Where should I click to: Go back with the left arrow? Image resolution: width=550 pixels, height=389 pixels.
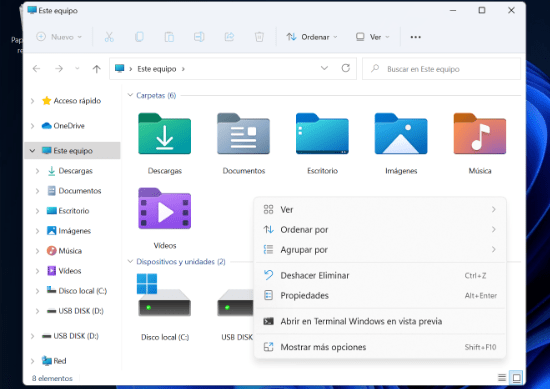point(36,69)
